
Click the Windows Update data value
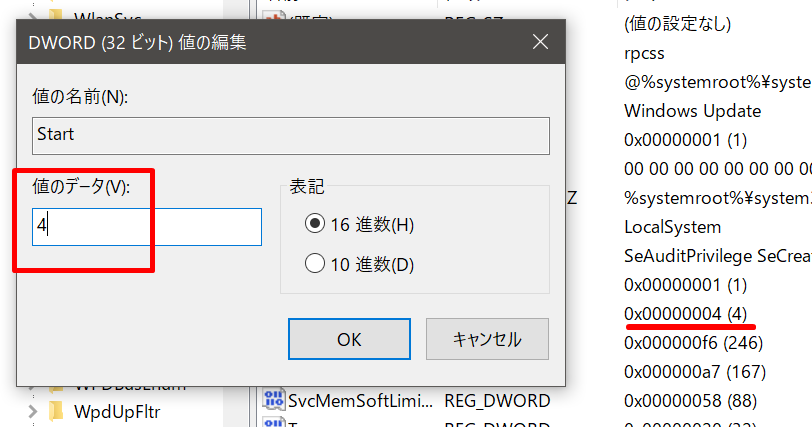coord(692,111)
